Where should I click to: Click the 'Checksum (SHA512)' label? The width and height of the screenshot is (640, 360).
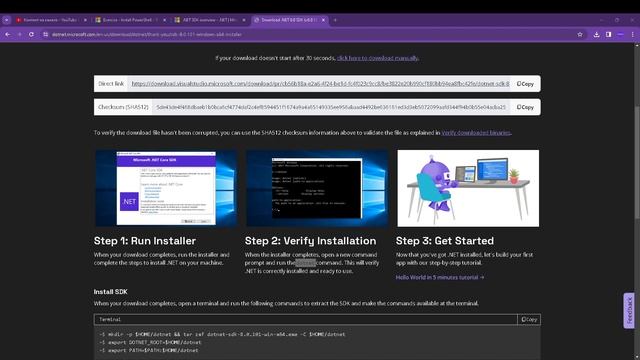click(x=123, y=107)
